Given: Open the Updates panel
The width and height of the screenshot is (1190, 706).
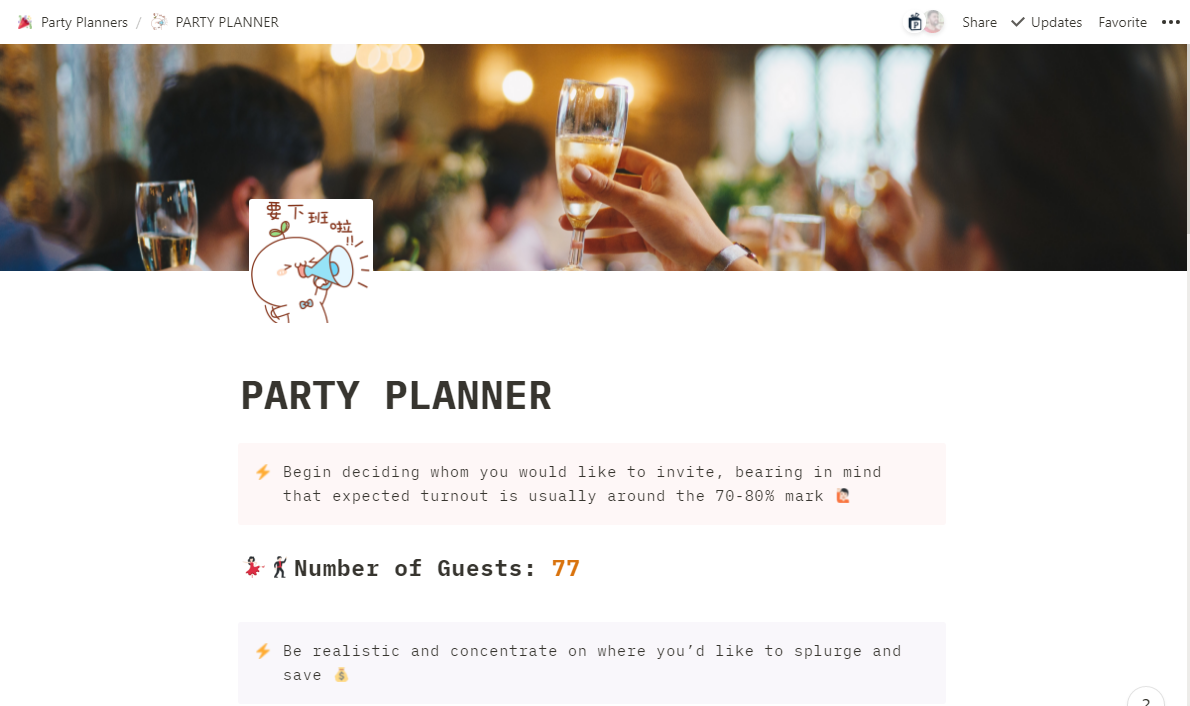Looking at the screenshot, I should click(x=1047, y=22).
